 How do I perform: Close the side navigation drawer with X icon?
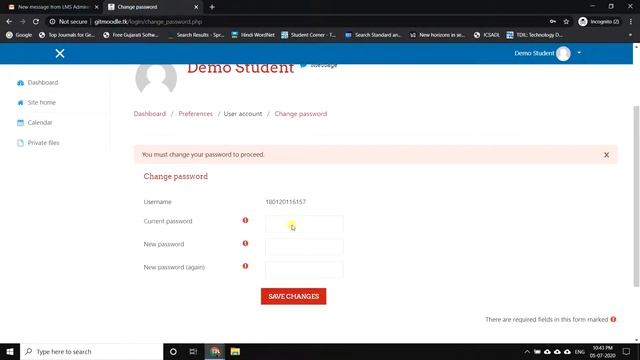point(60,53)
